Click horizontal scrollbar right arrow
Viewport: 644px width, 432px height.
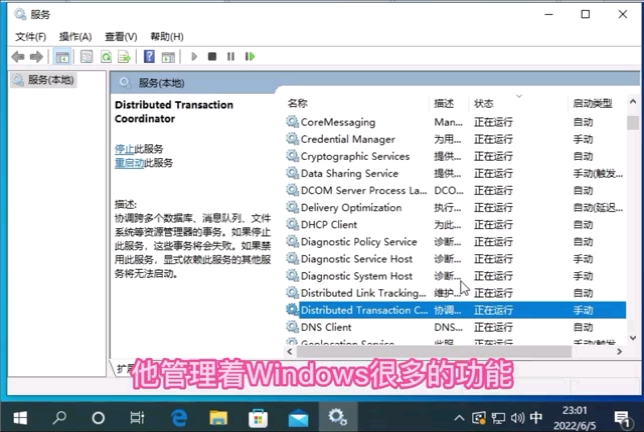click(619, 352)
